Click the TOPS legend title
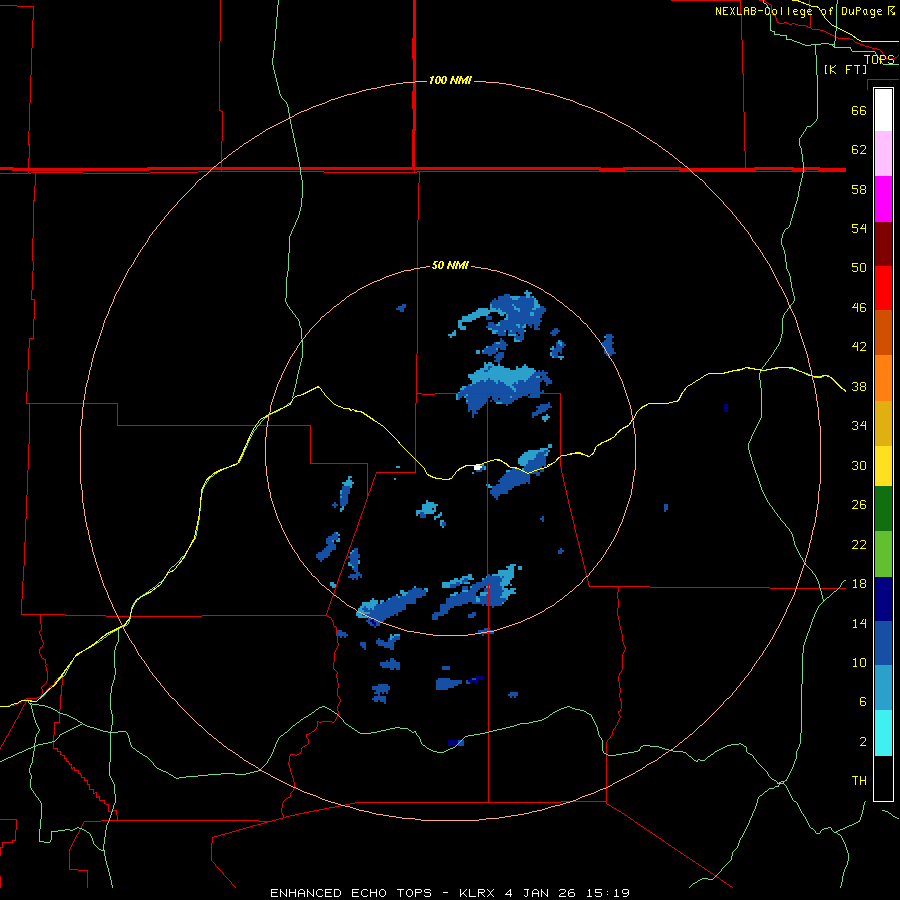The height and width of the screenshot is (900, 900). [879, 59]
